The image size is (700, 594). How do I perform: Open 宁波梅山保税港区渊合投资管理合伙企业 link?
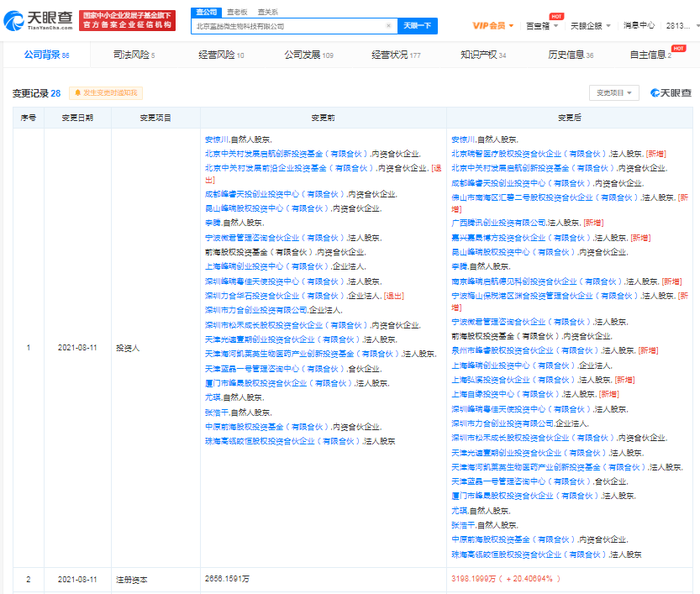coord(545,295)
